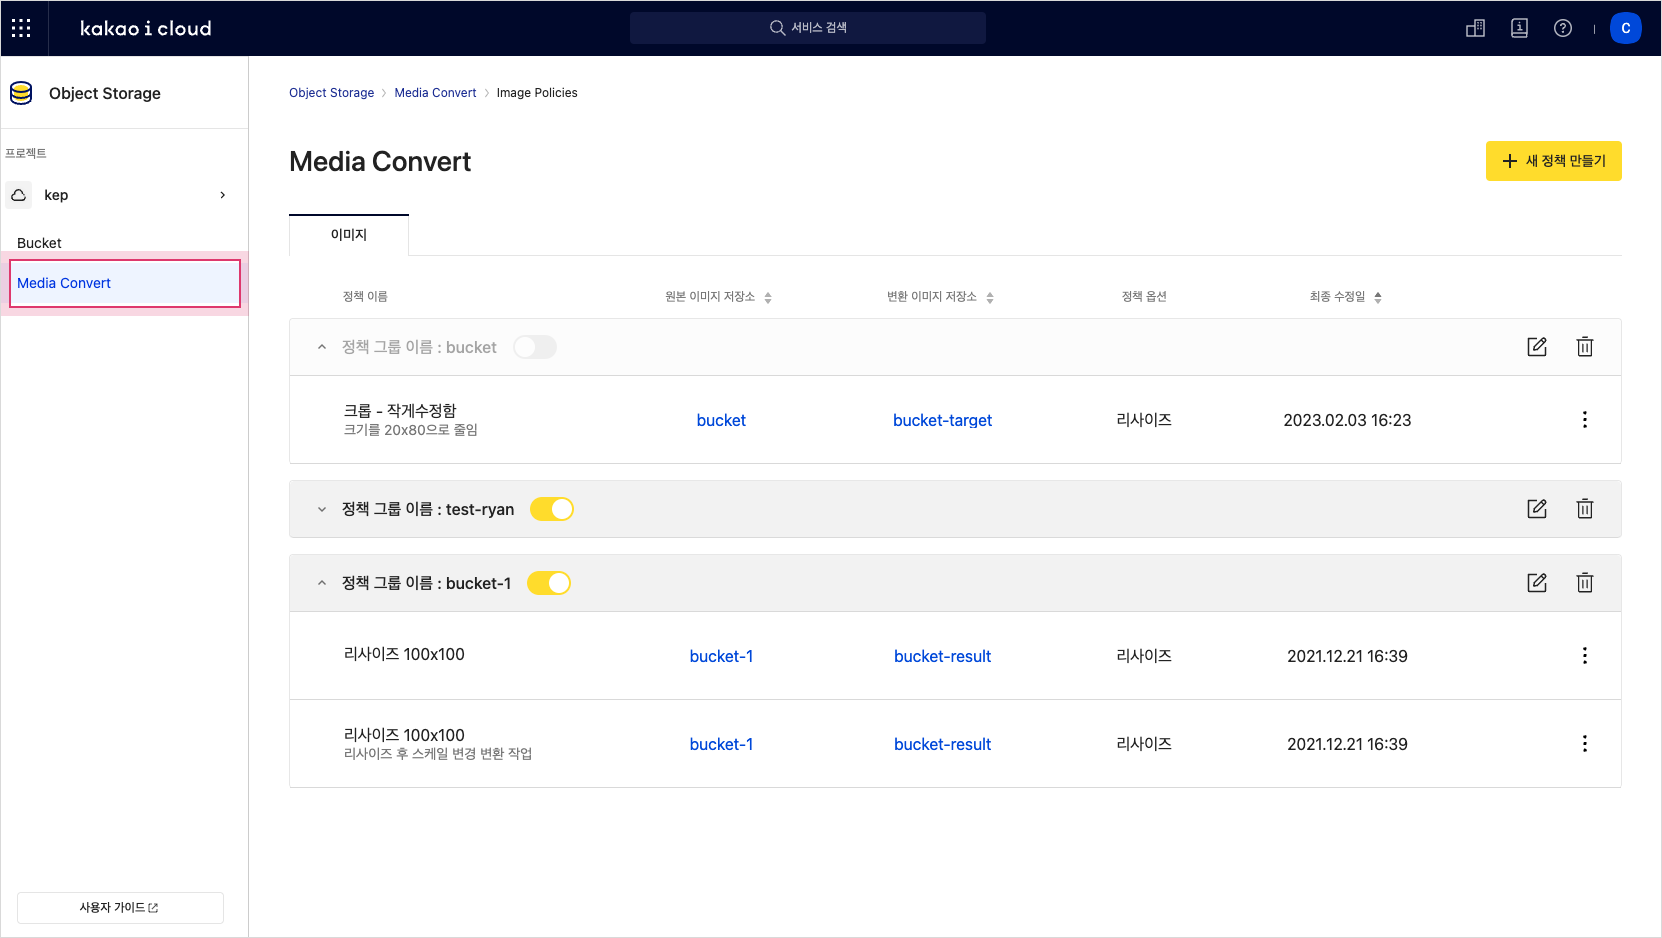Open the 사용자 가이드 link

[120, 908]
